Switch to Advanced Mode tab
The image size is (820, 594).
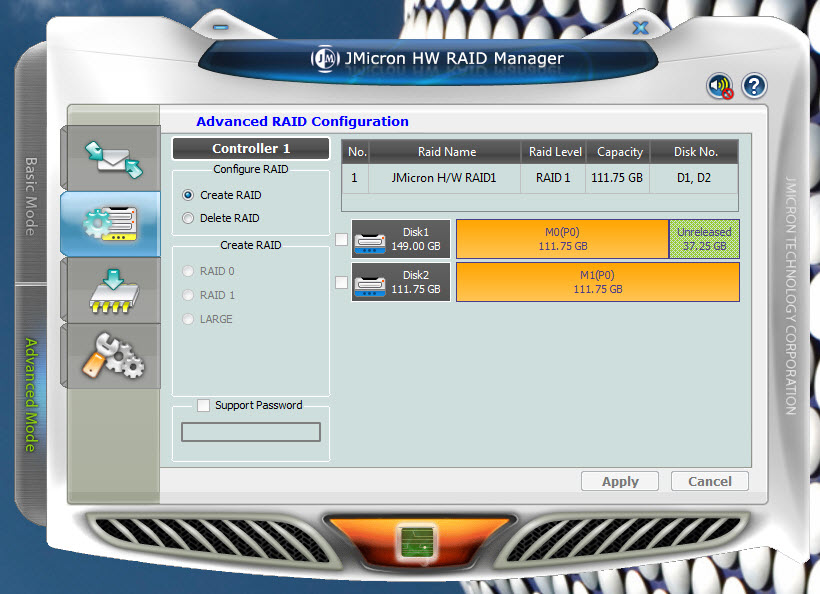coord(31,395)
